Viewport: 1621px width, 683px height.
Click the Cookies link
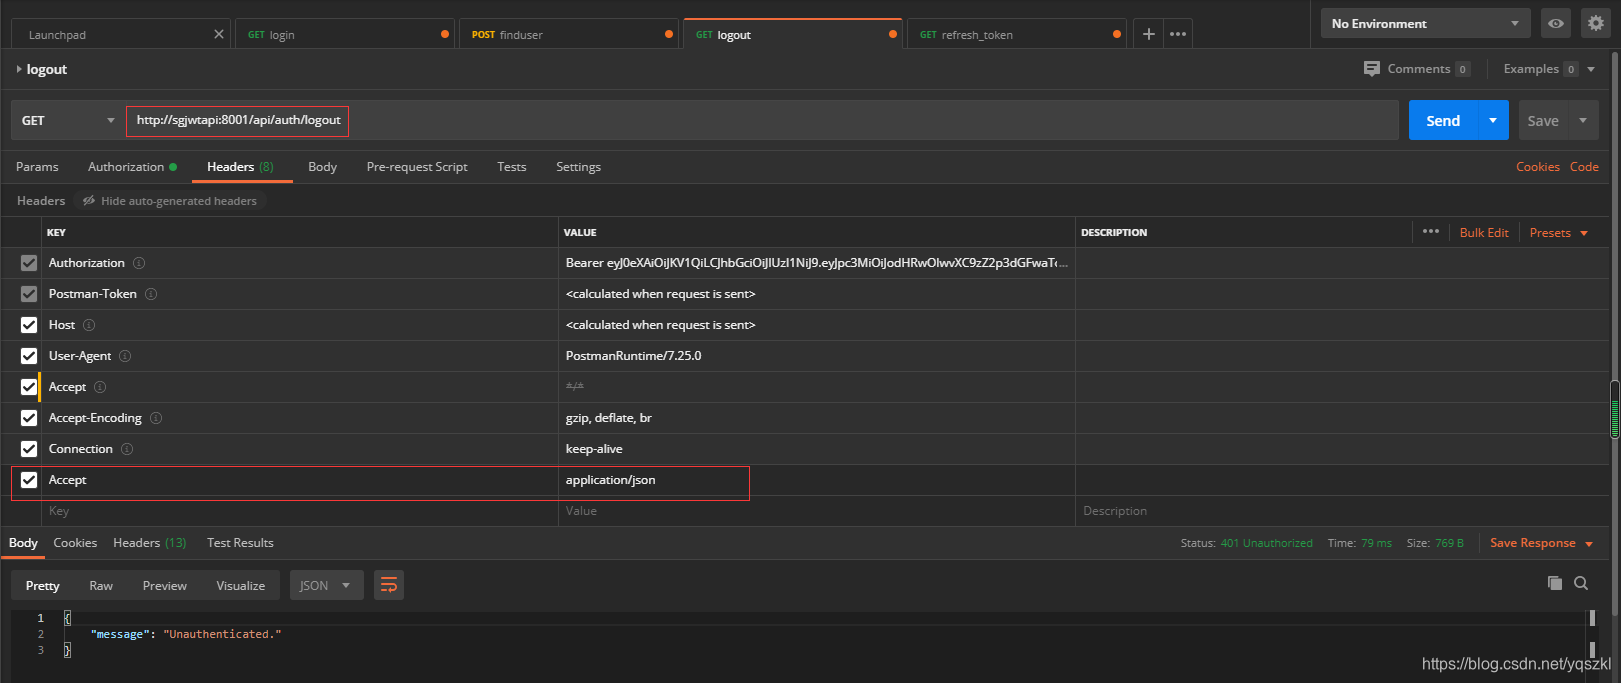coord(1538,167)
